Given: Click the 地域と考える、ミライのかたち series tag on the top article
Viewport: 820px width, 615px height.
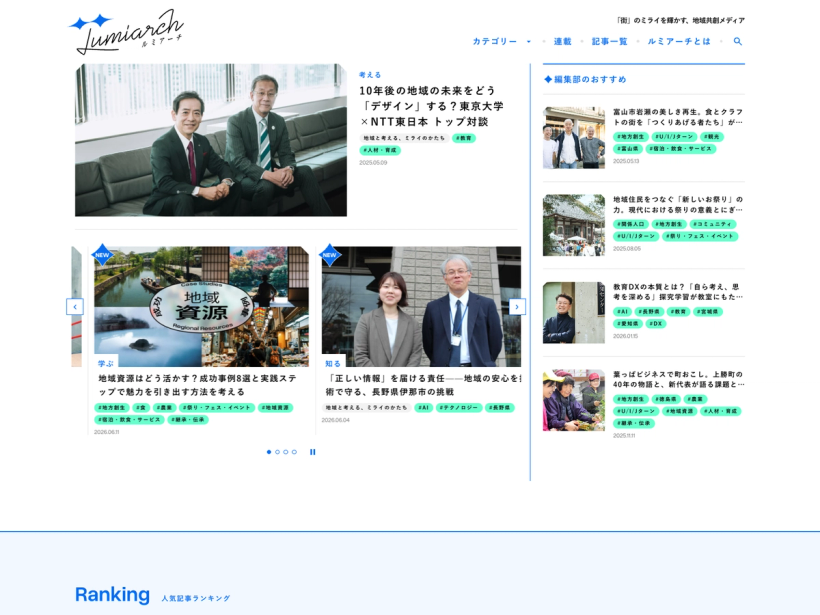Looking at the screenshot, I should coord(404,138).
